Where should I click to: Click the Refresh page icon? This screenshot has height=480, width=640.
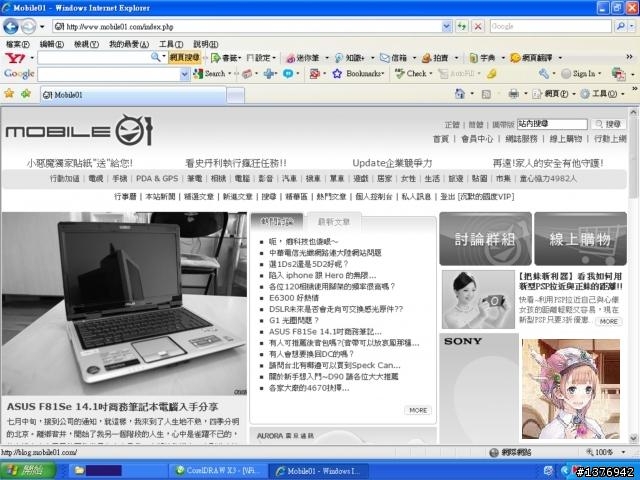click(x=462, y=27)
